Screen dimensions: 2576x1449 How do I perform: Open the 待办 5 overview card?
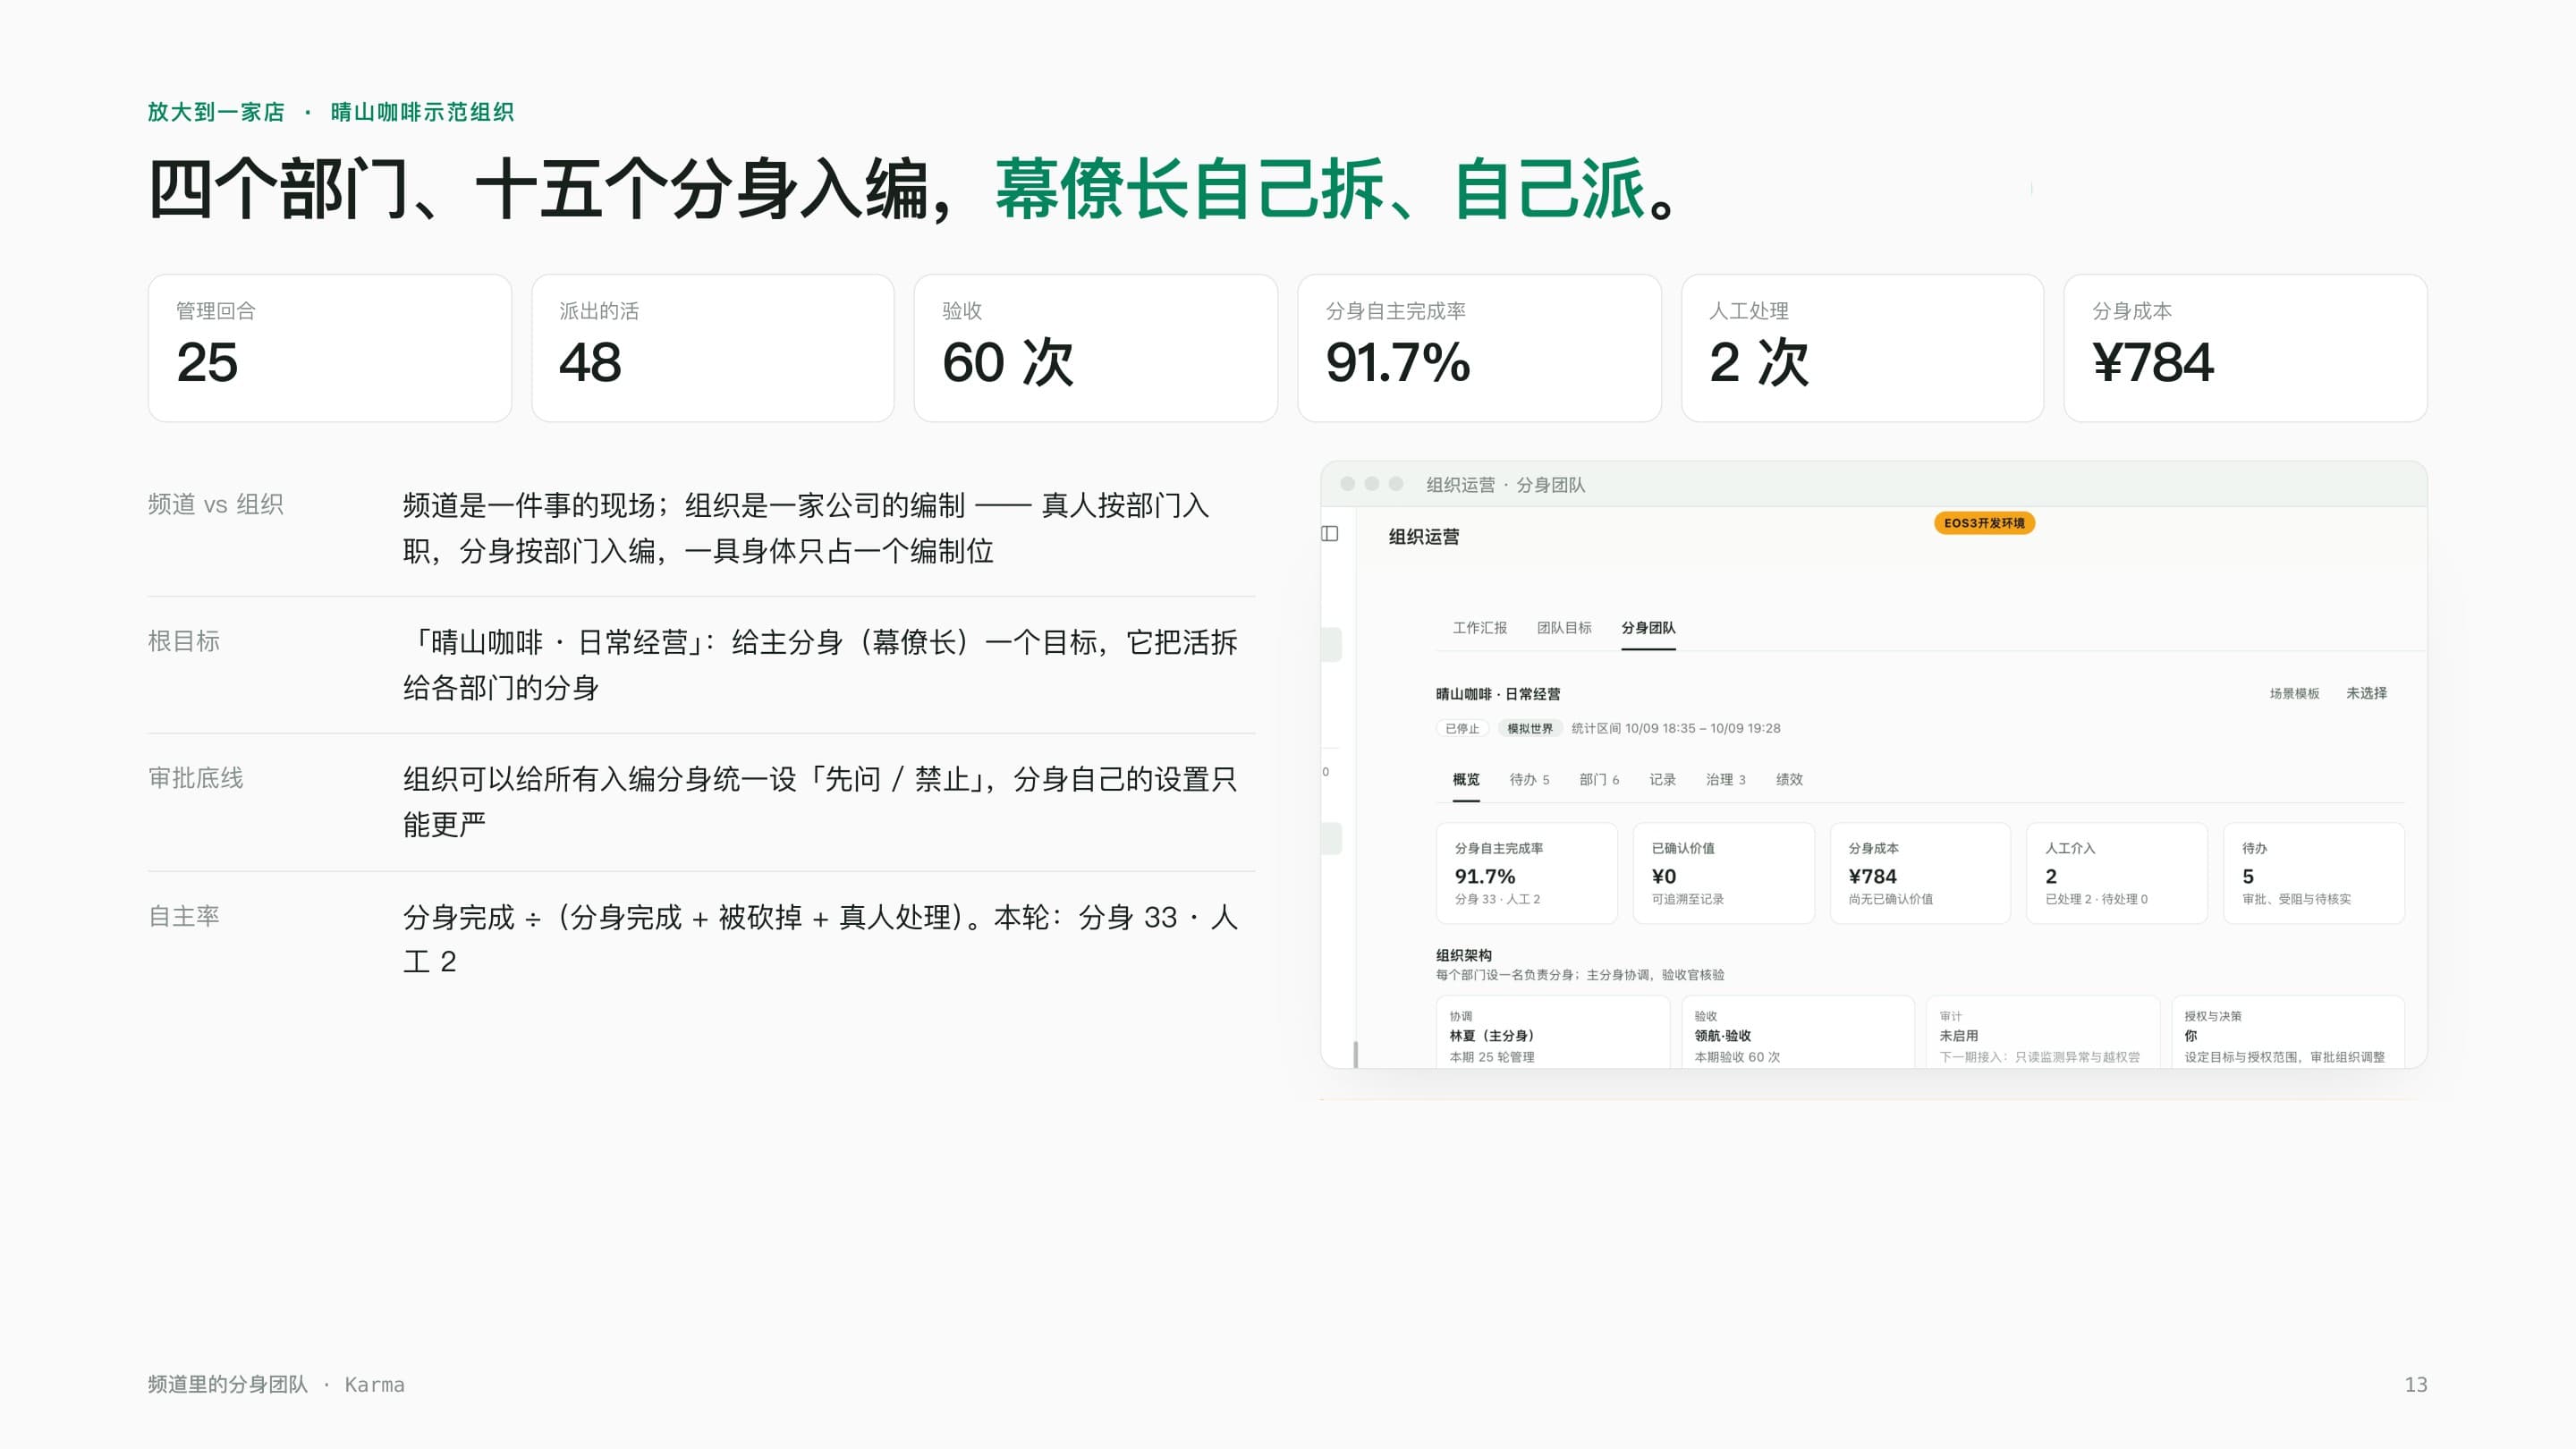point(2313,873)
